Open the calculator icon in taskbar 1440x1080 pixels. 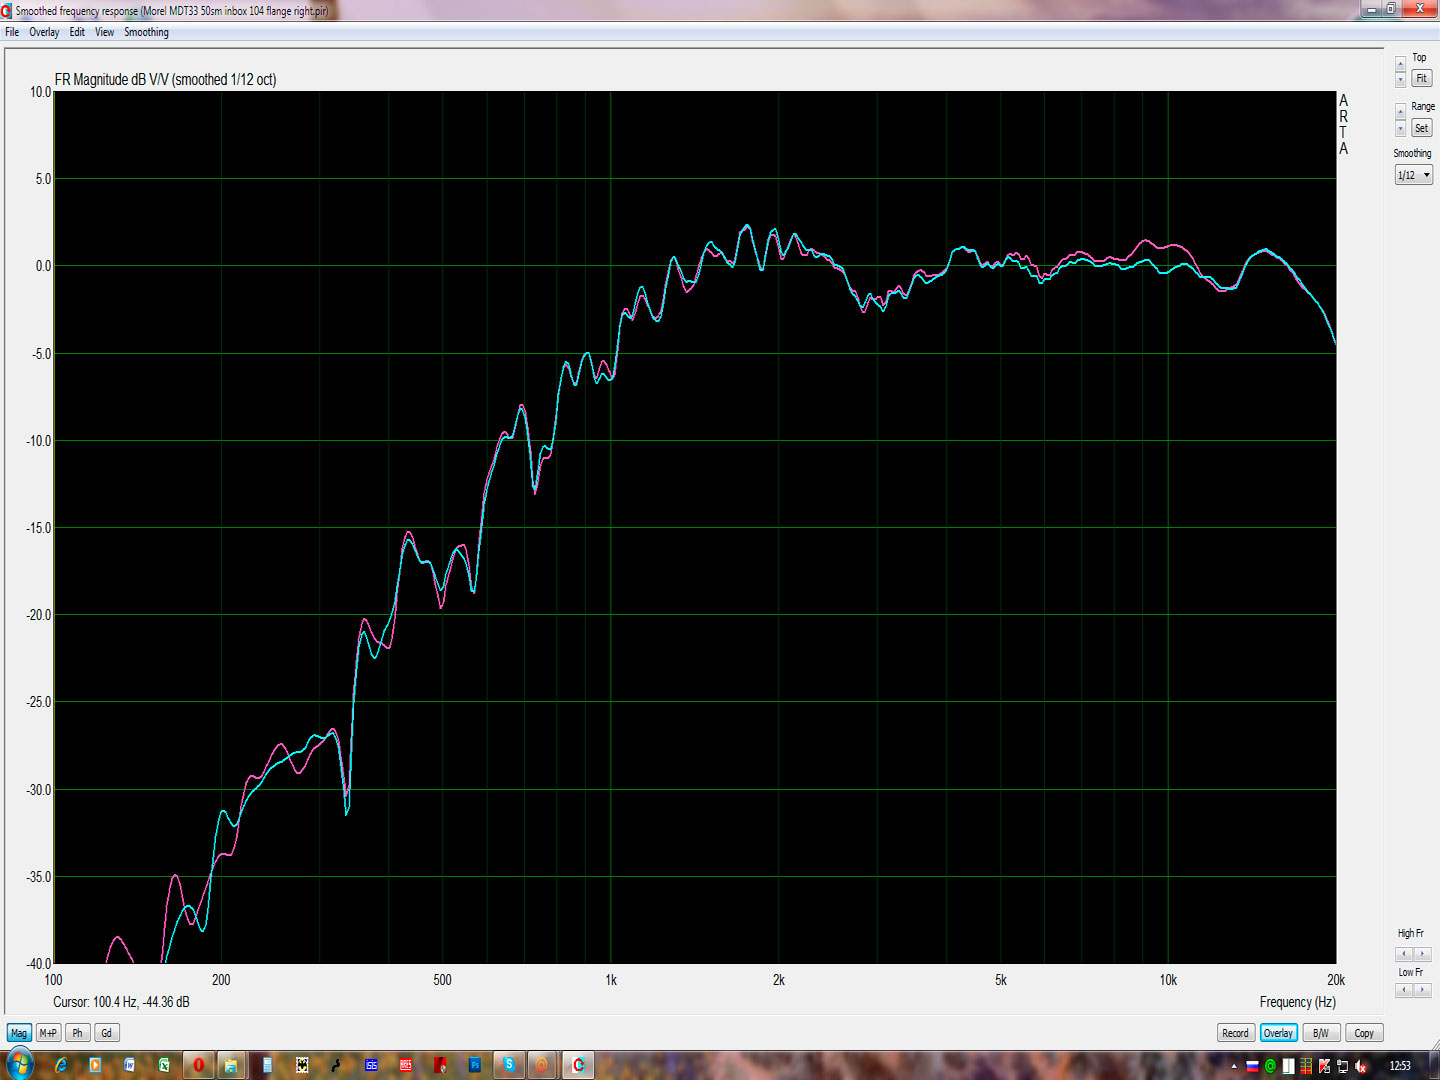point(267,1065)
